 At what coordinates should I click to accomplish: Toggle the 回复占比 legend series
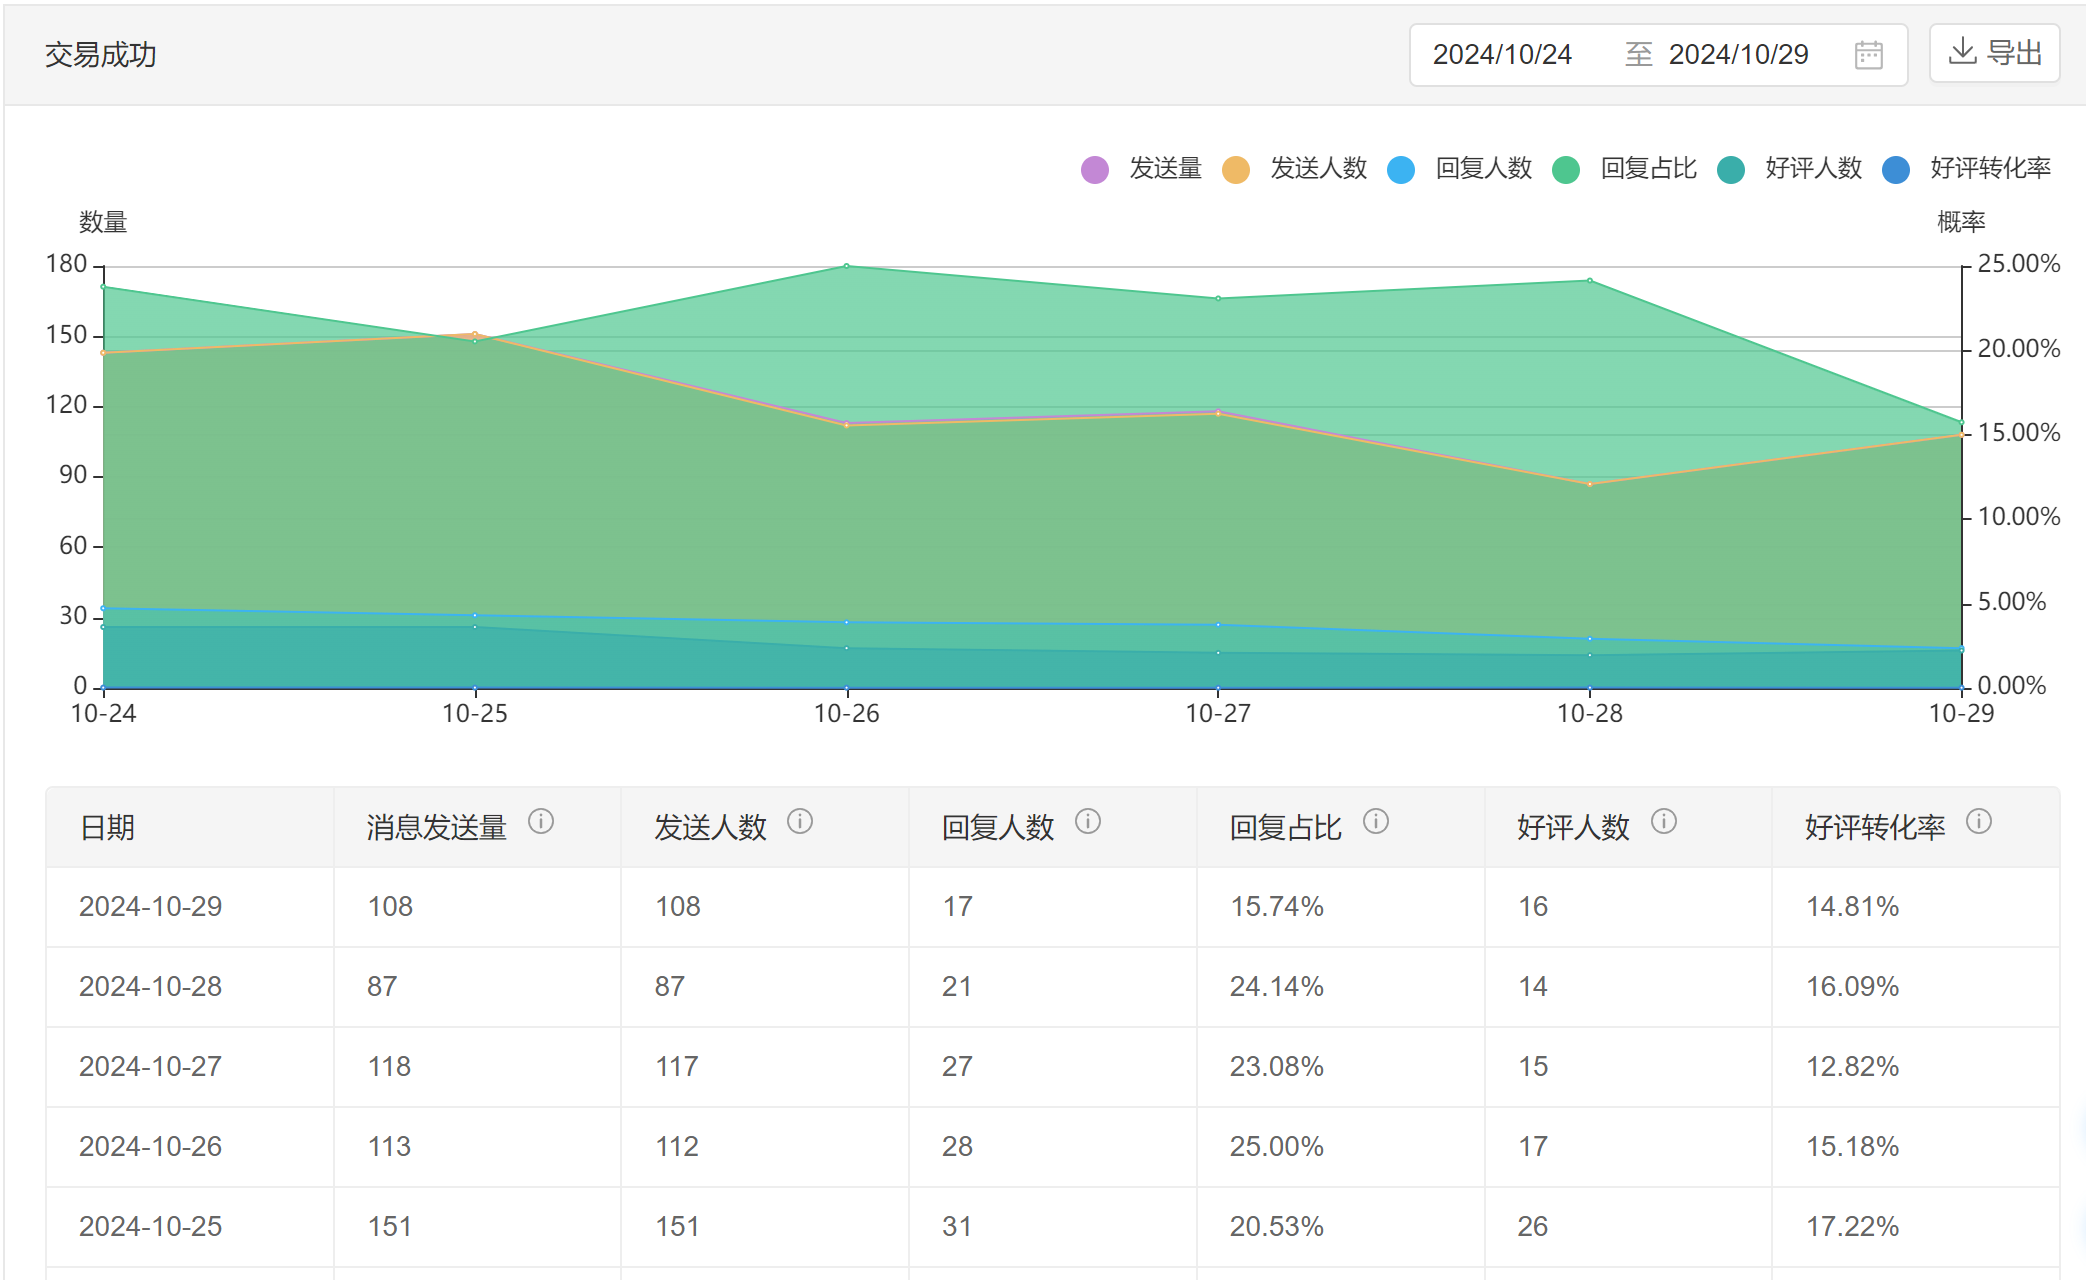coord(1624,169)
